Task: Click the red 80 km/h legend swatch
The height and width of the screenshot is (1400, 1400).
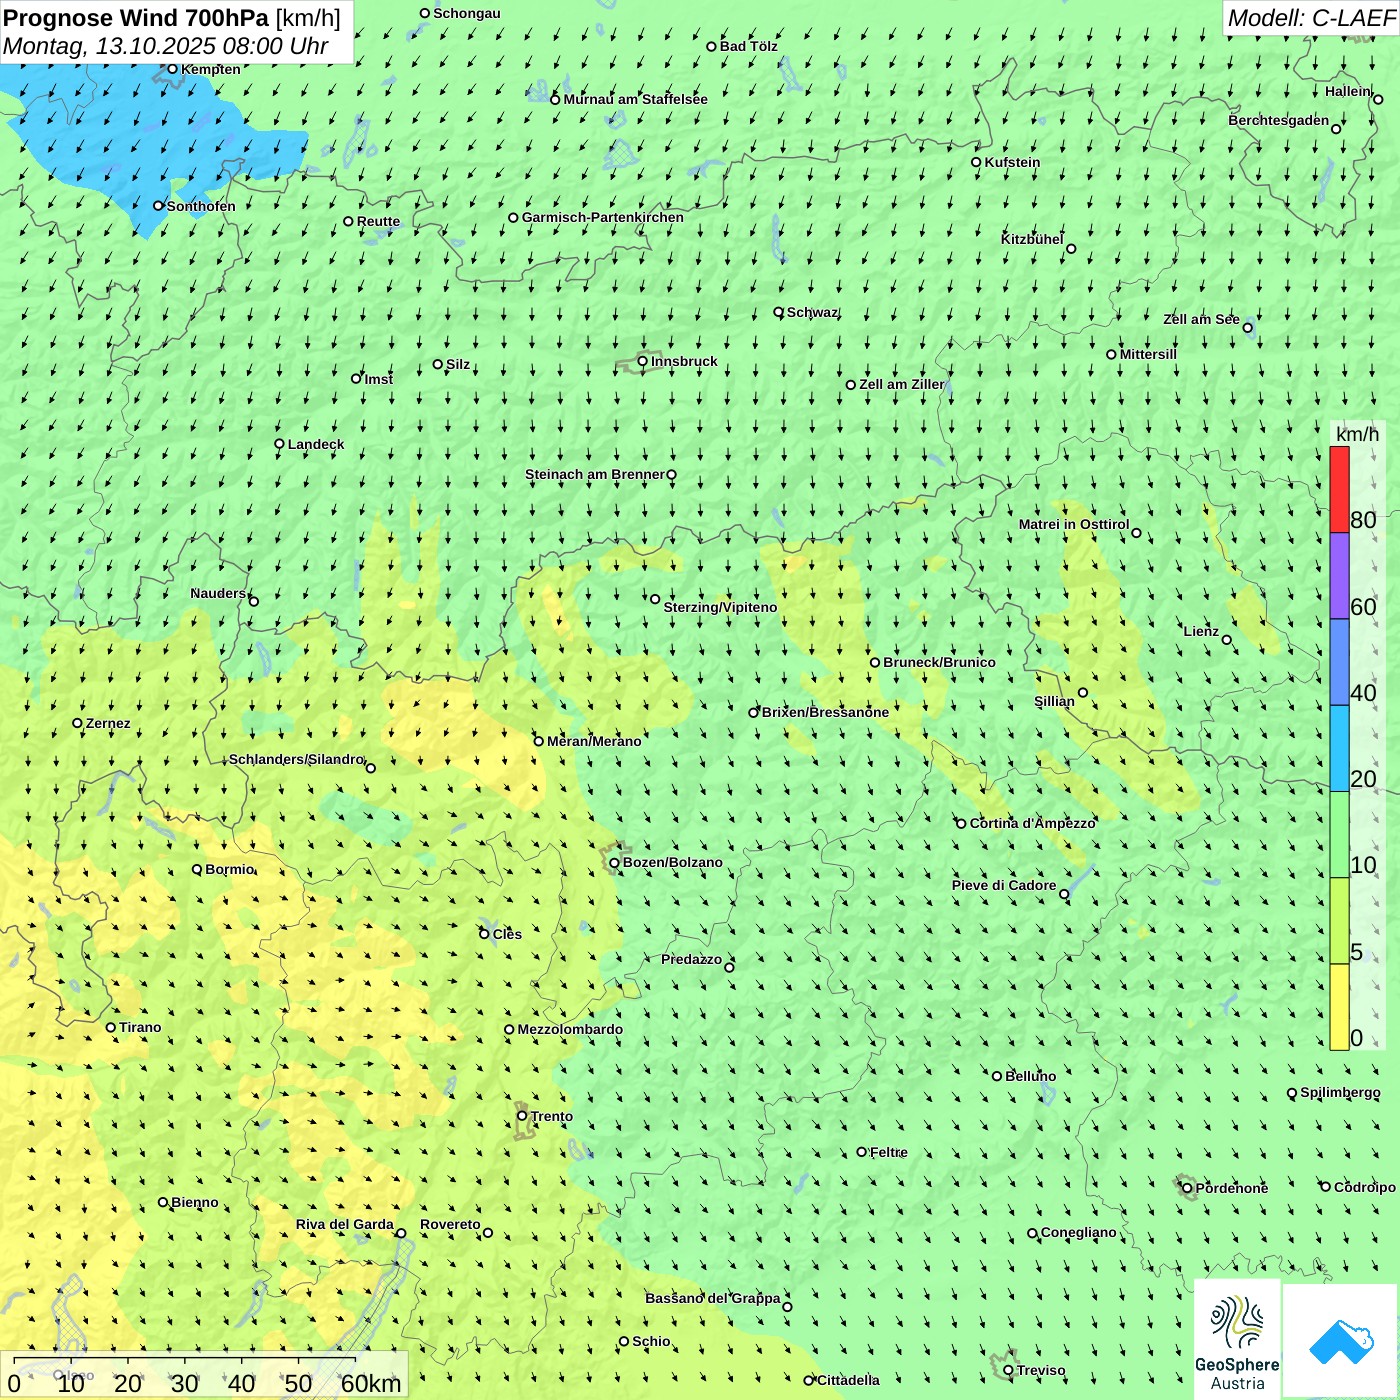Action: click(x=1339, y=489)
